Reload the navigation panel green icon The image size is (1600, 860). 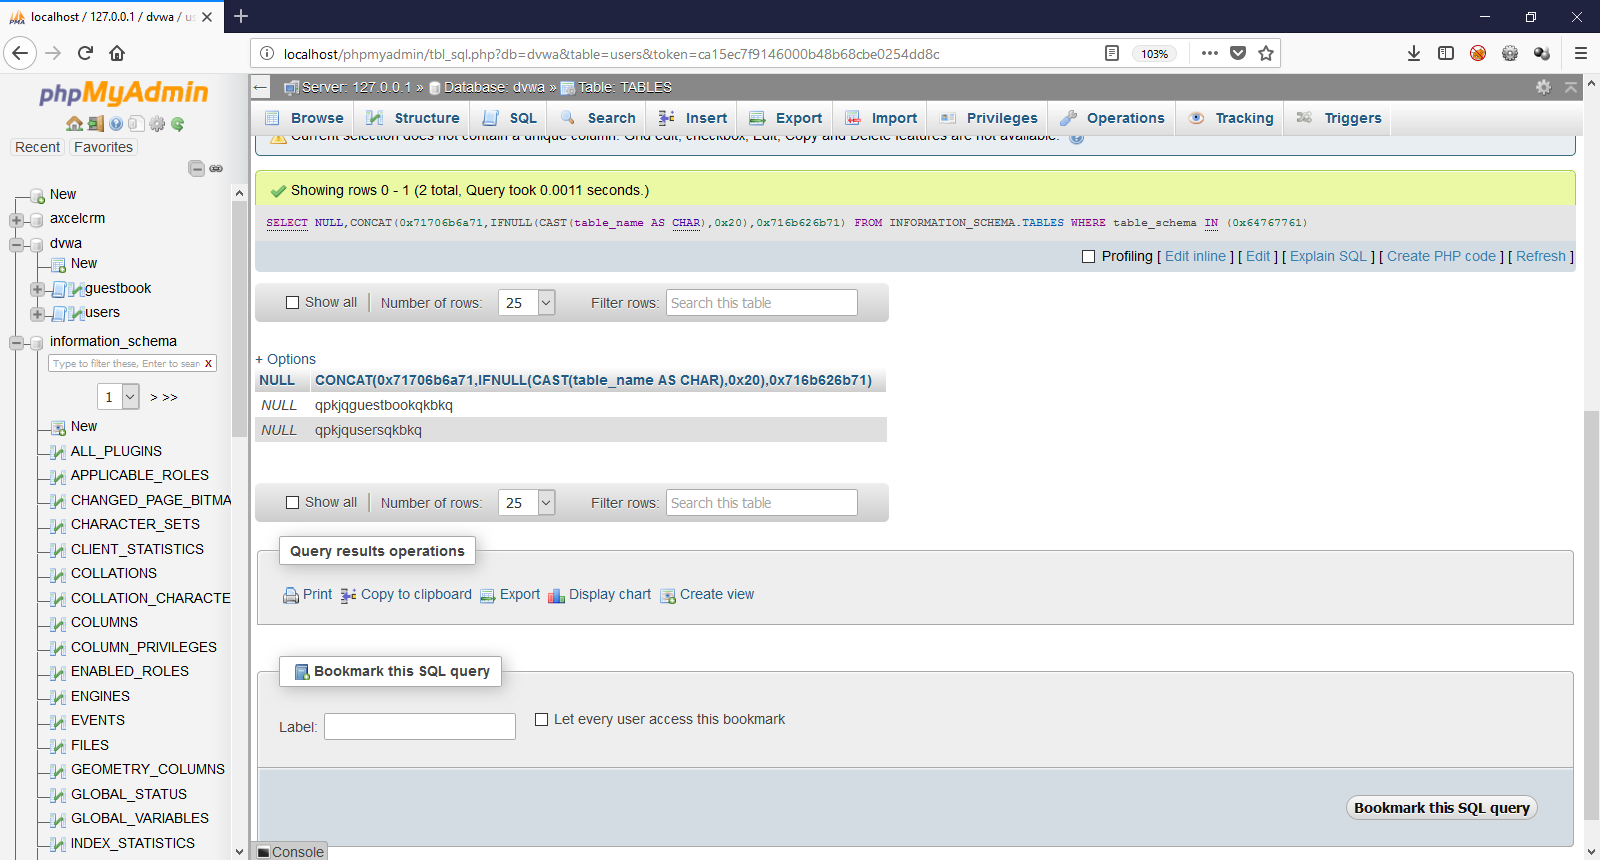[x=177, y=124]
